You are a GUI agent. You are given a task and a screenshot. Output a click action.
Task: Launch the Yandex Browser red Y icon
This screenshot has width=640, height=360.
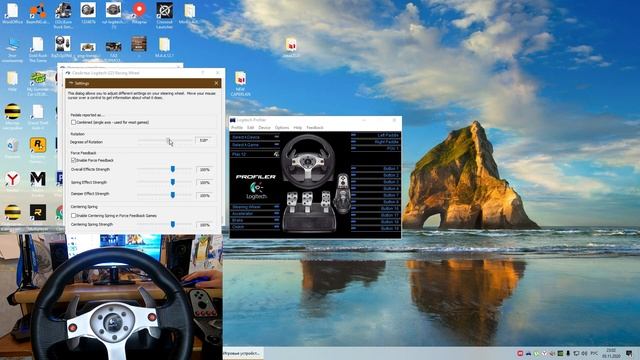pyautogui.click(x=12, y=179)
